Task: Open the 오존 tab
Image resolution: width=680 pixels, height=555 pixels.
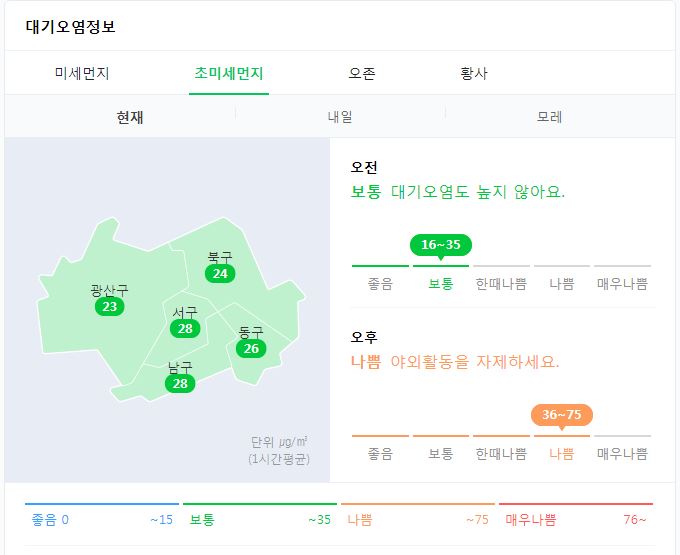Action: click(362, 73)
